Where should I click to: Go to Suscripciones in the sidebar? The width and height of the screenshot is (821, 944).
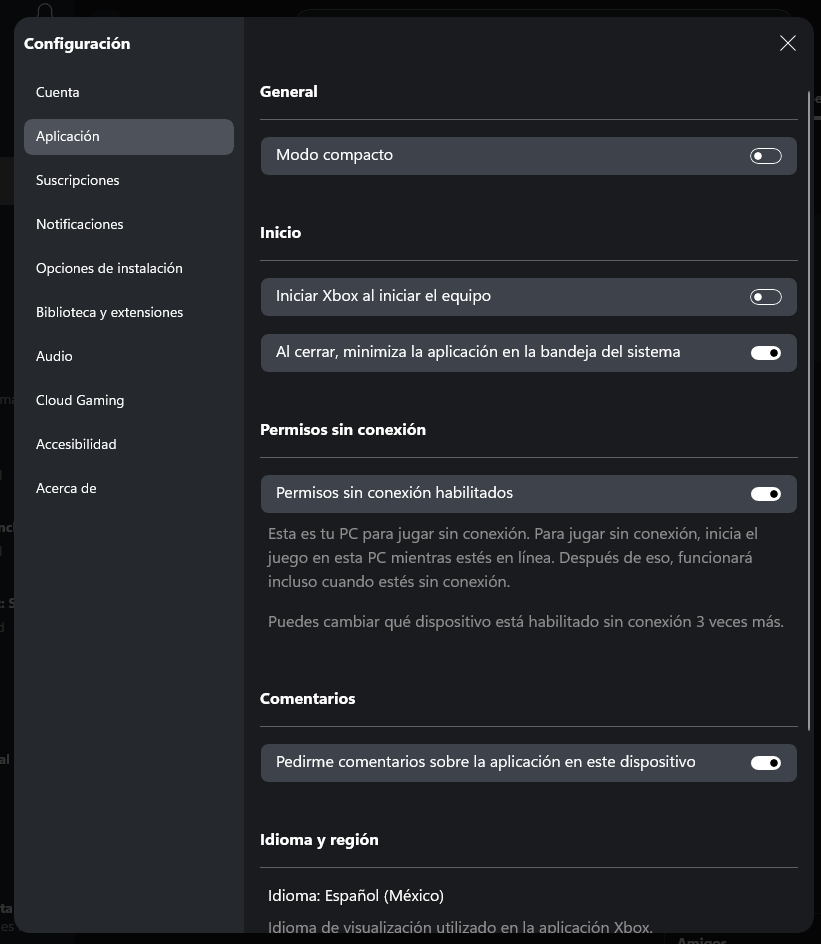(78, 180)
